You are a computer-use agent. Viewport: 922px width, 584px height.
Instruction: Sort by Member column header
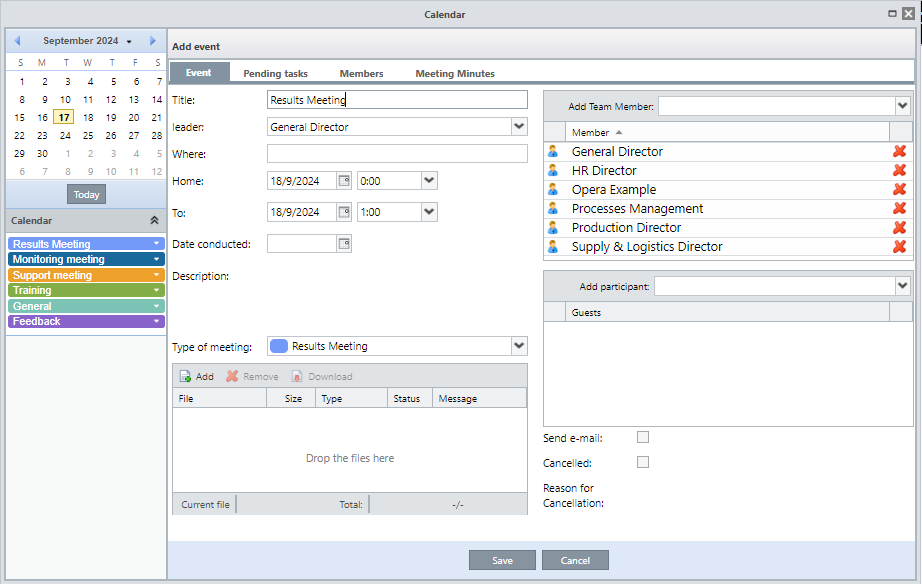(727, 132)
